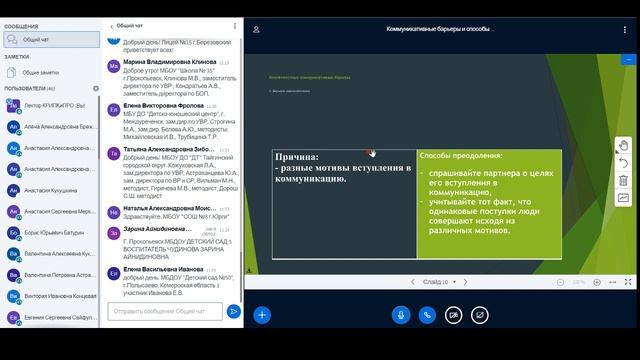Click Татьяна Зибо's purple Та avatar
640x360 pixels.
pos(114,153)
